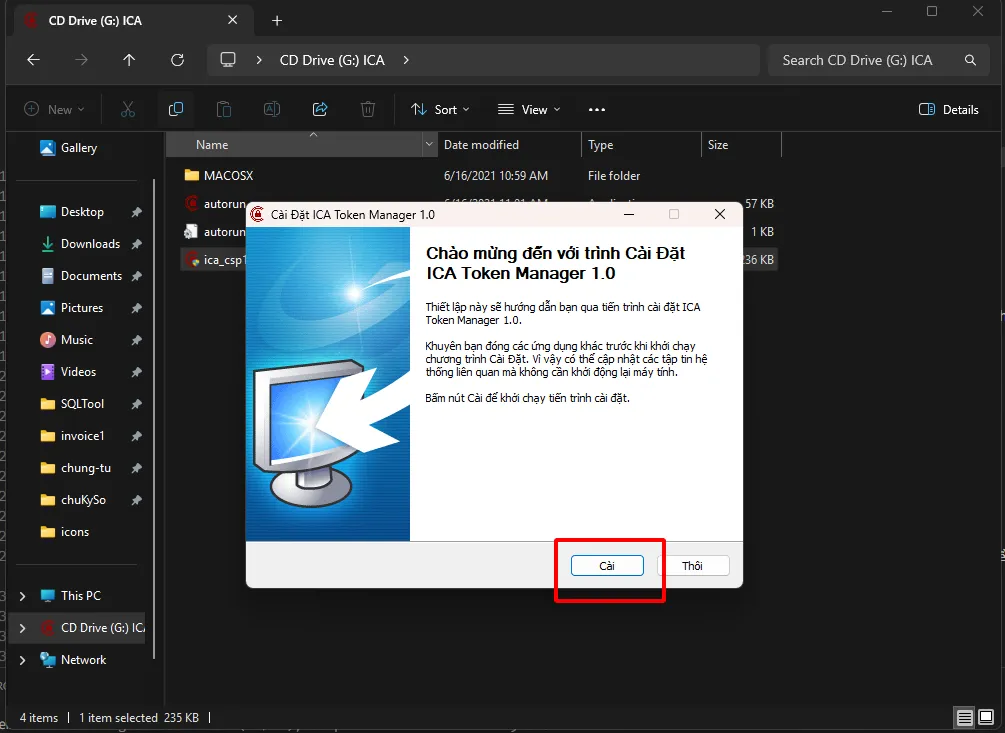Click the pin icon beside Downloads
Image resolution: width=1005 pixels, height=733 pixels.
(137, 244)
